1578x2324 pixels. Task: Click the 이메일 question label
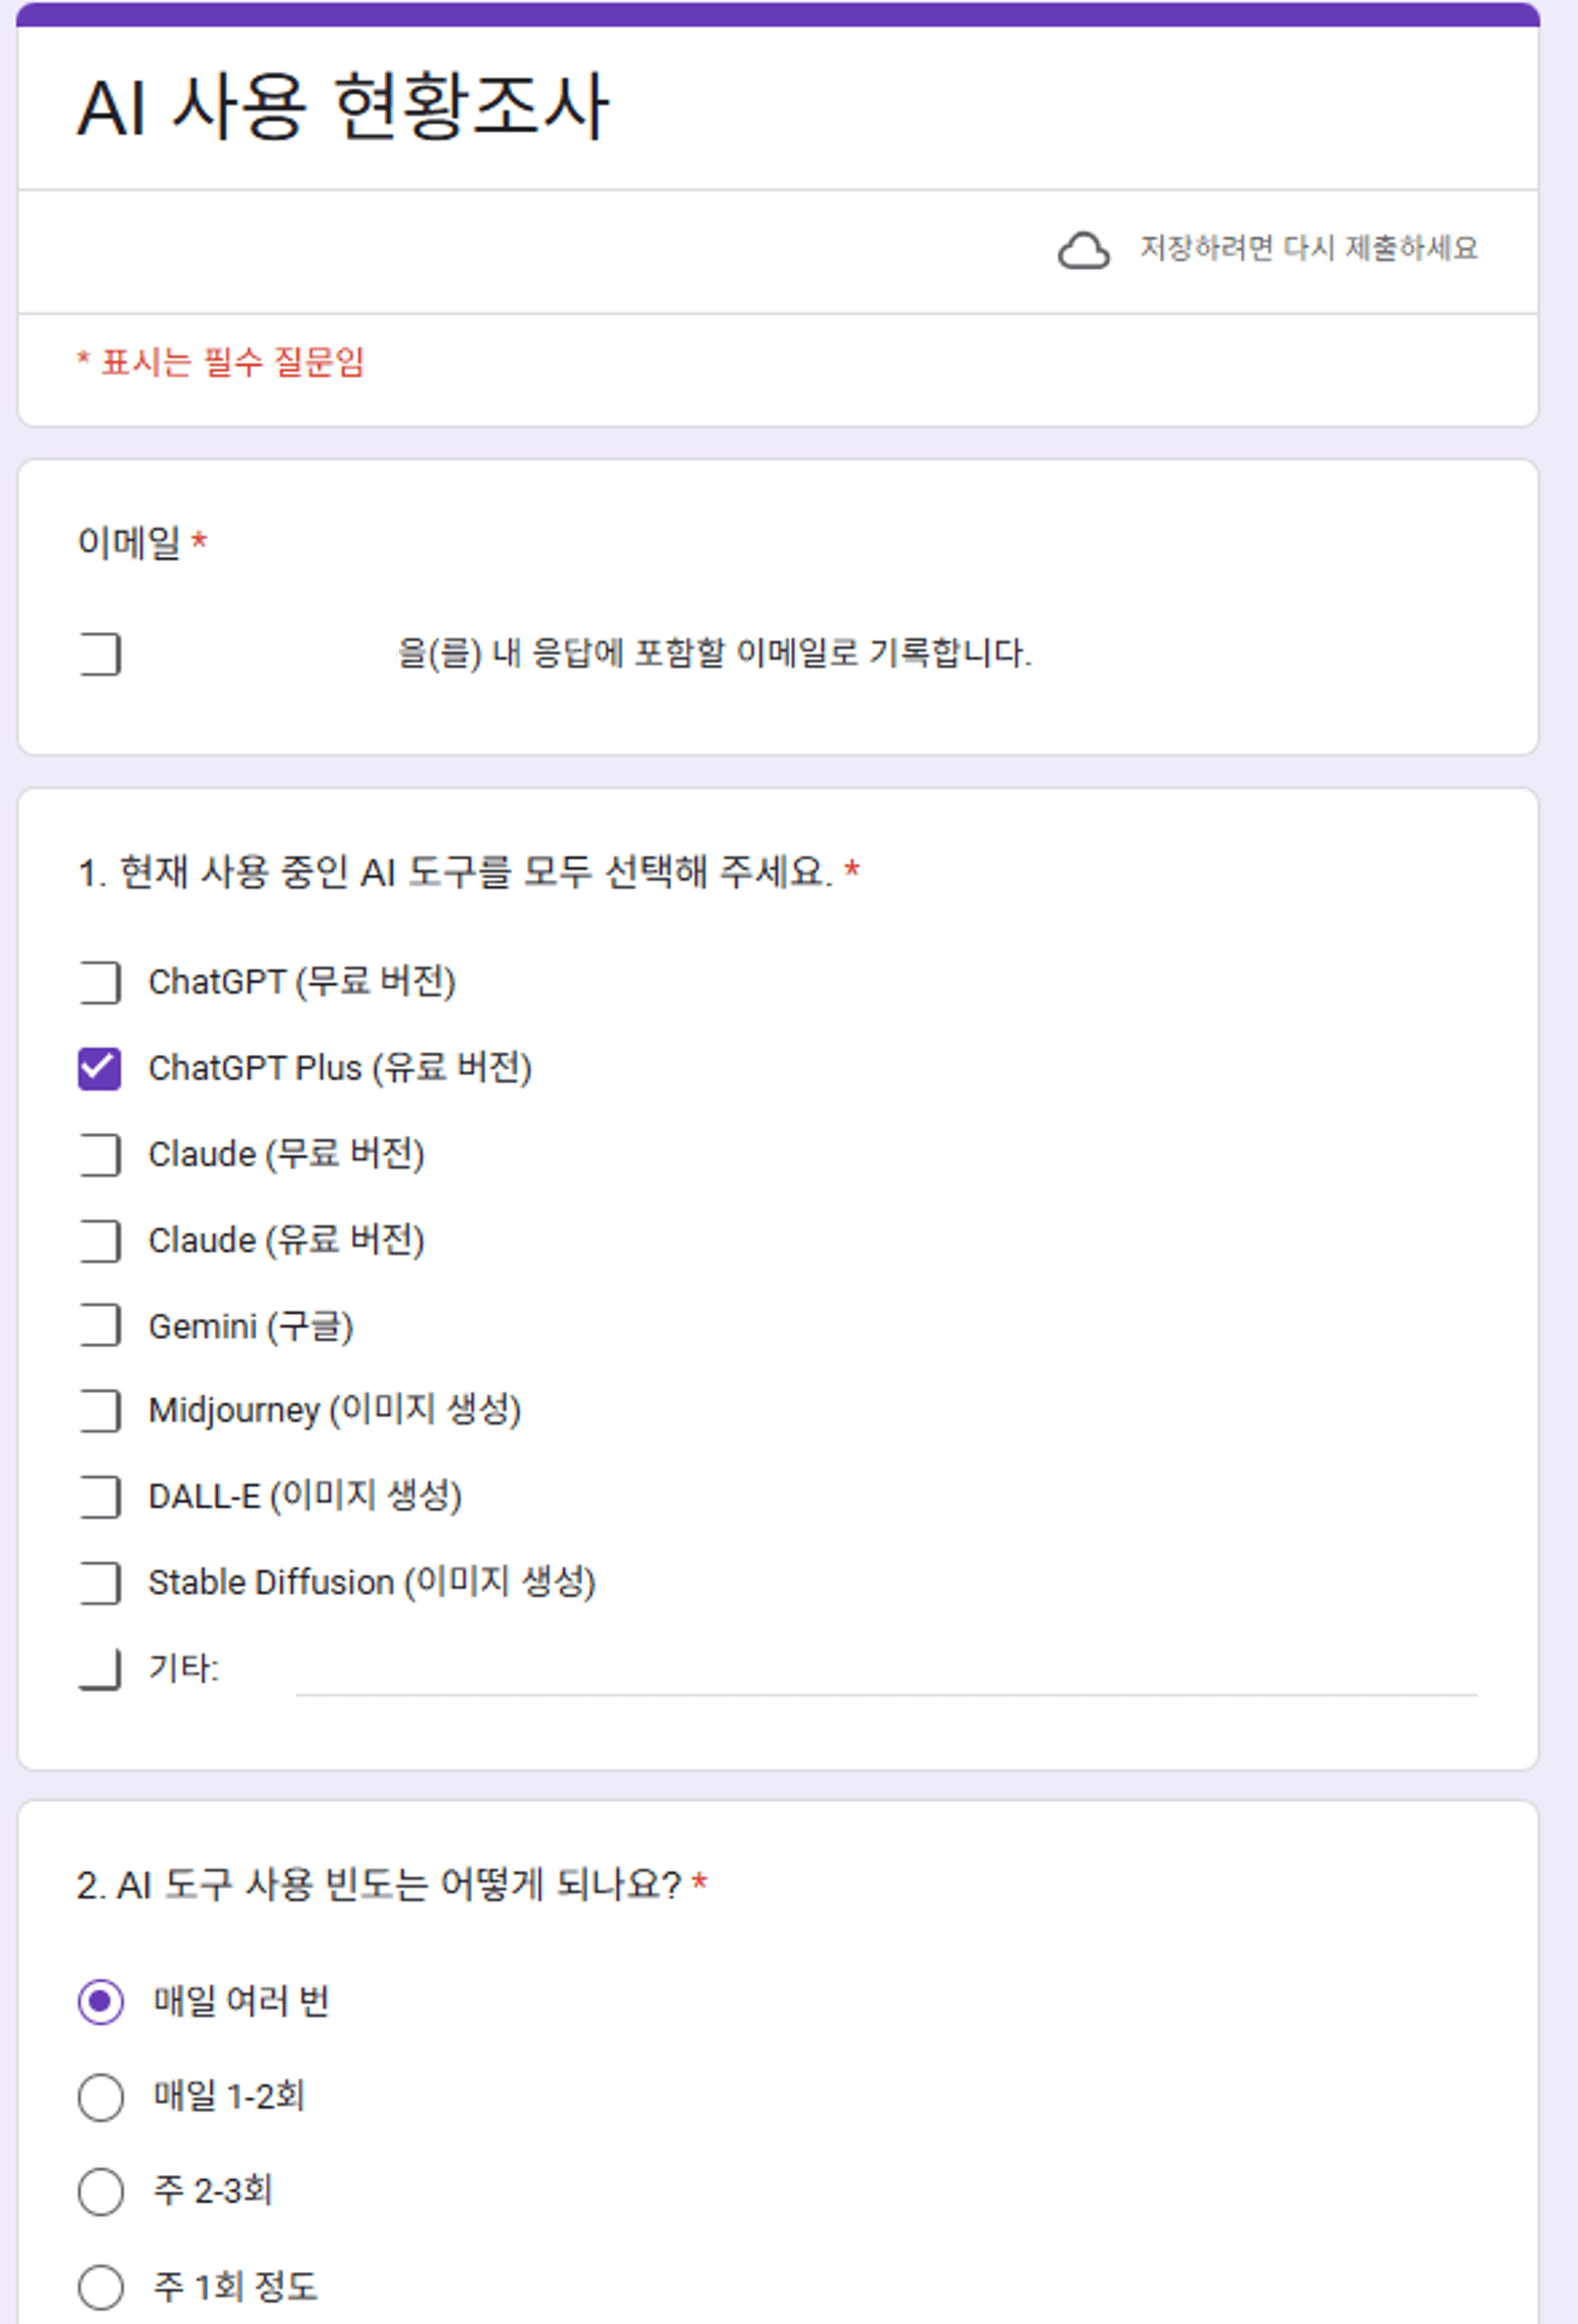click(132, 541)
